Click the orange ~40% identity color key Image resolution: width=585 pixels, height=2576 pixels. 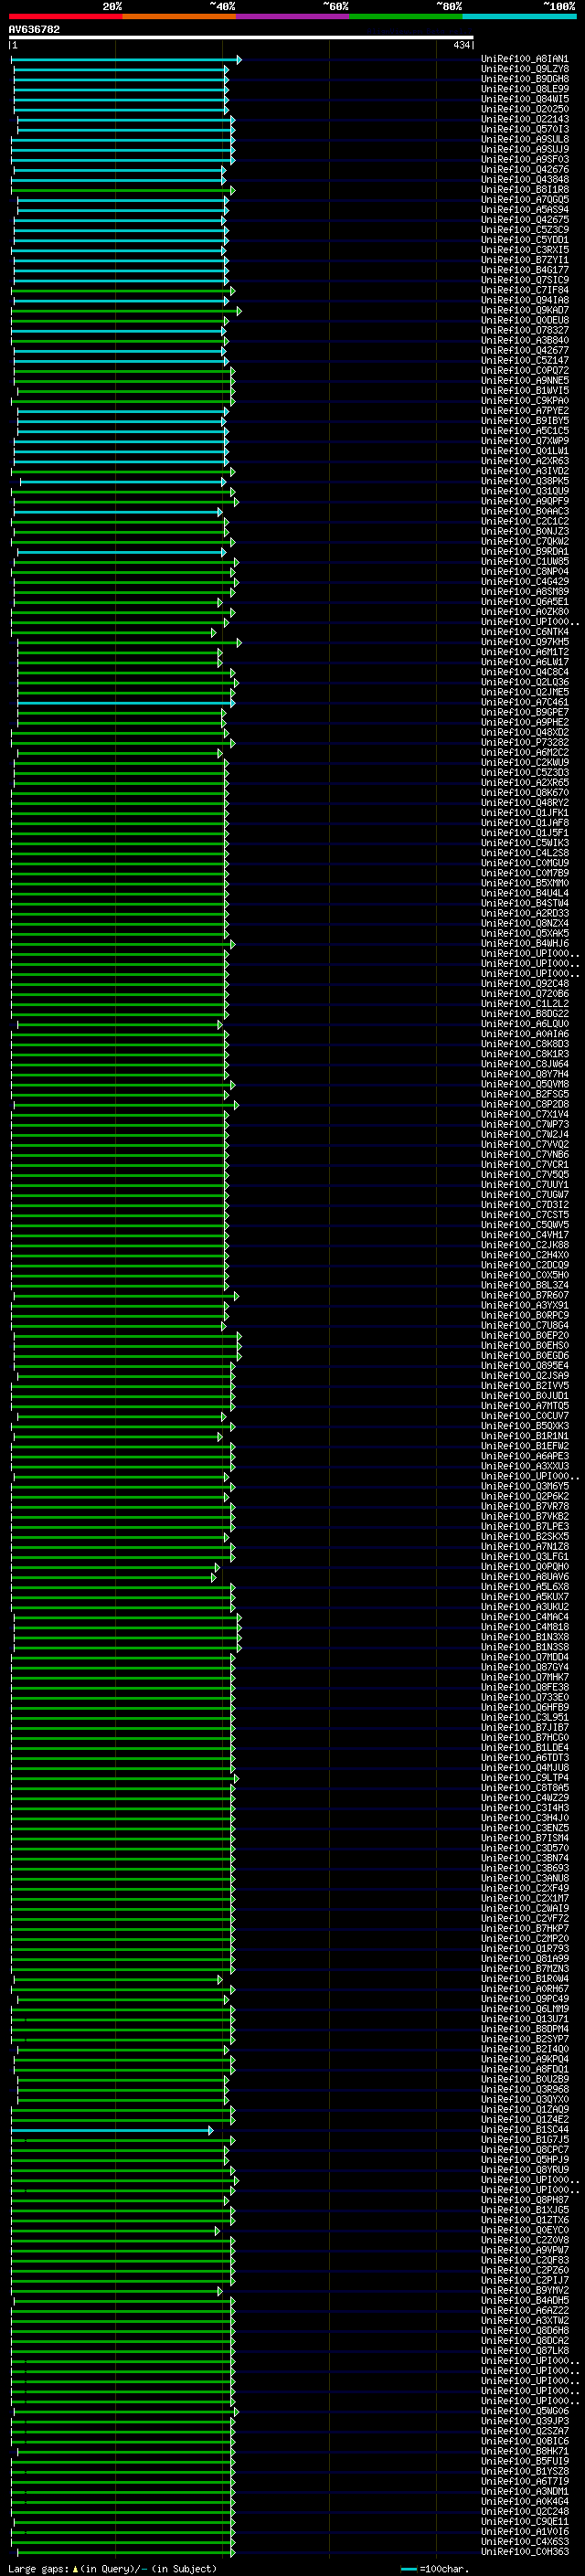[179, 16]
